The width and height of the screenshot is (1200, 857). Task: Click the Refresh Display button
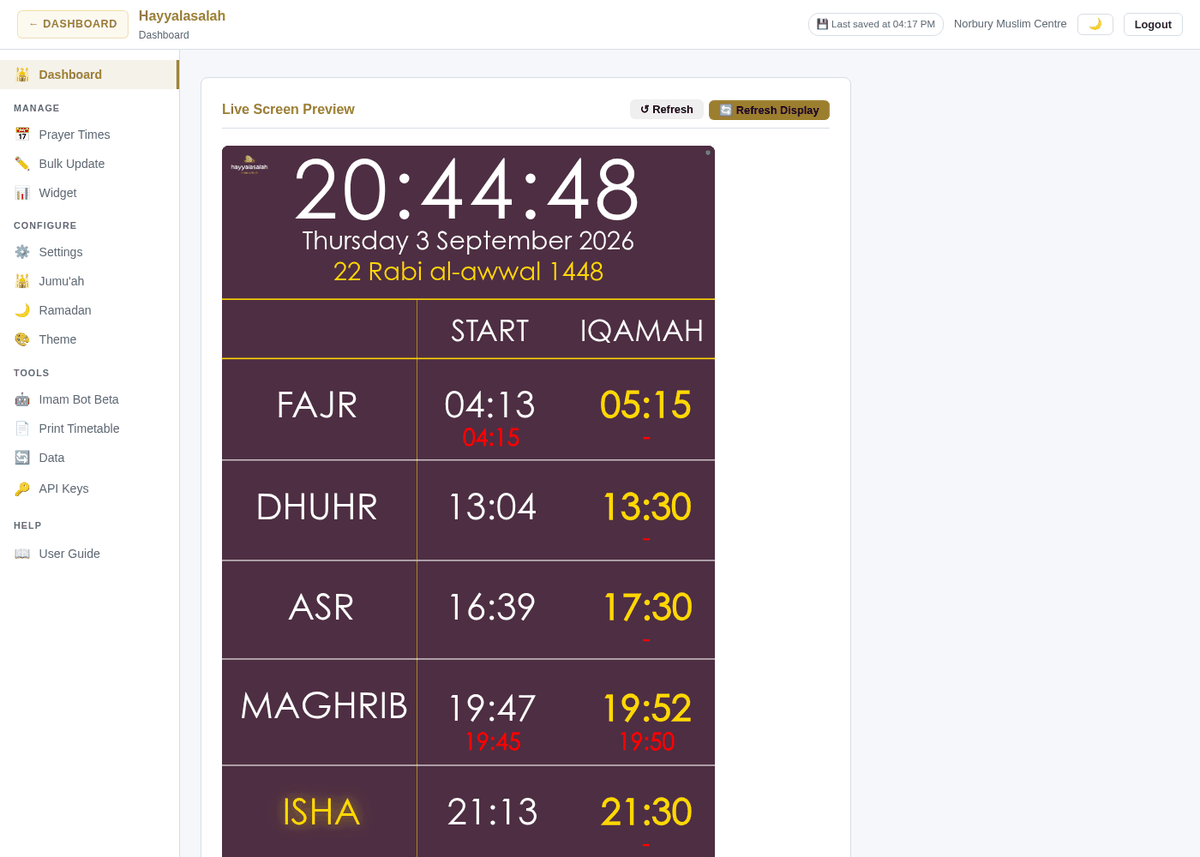(769, 110)
